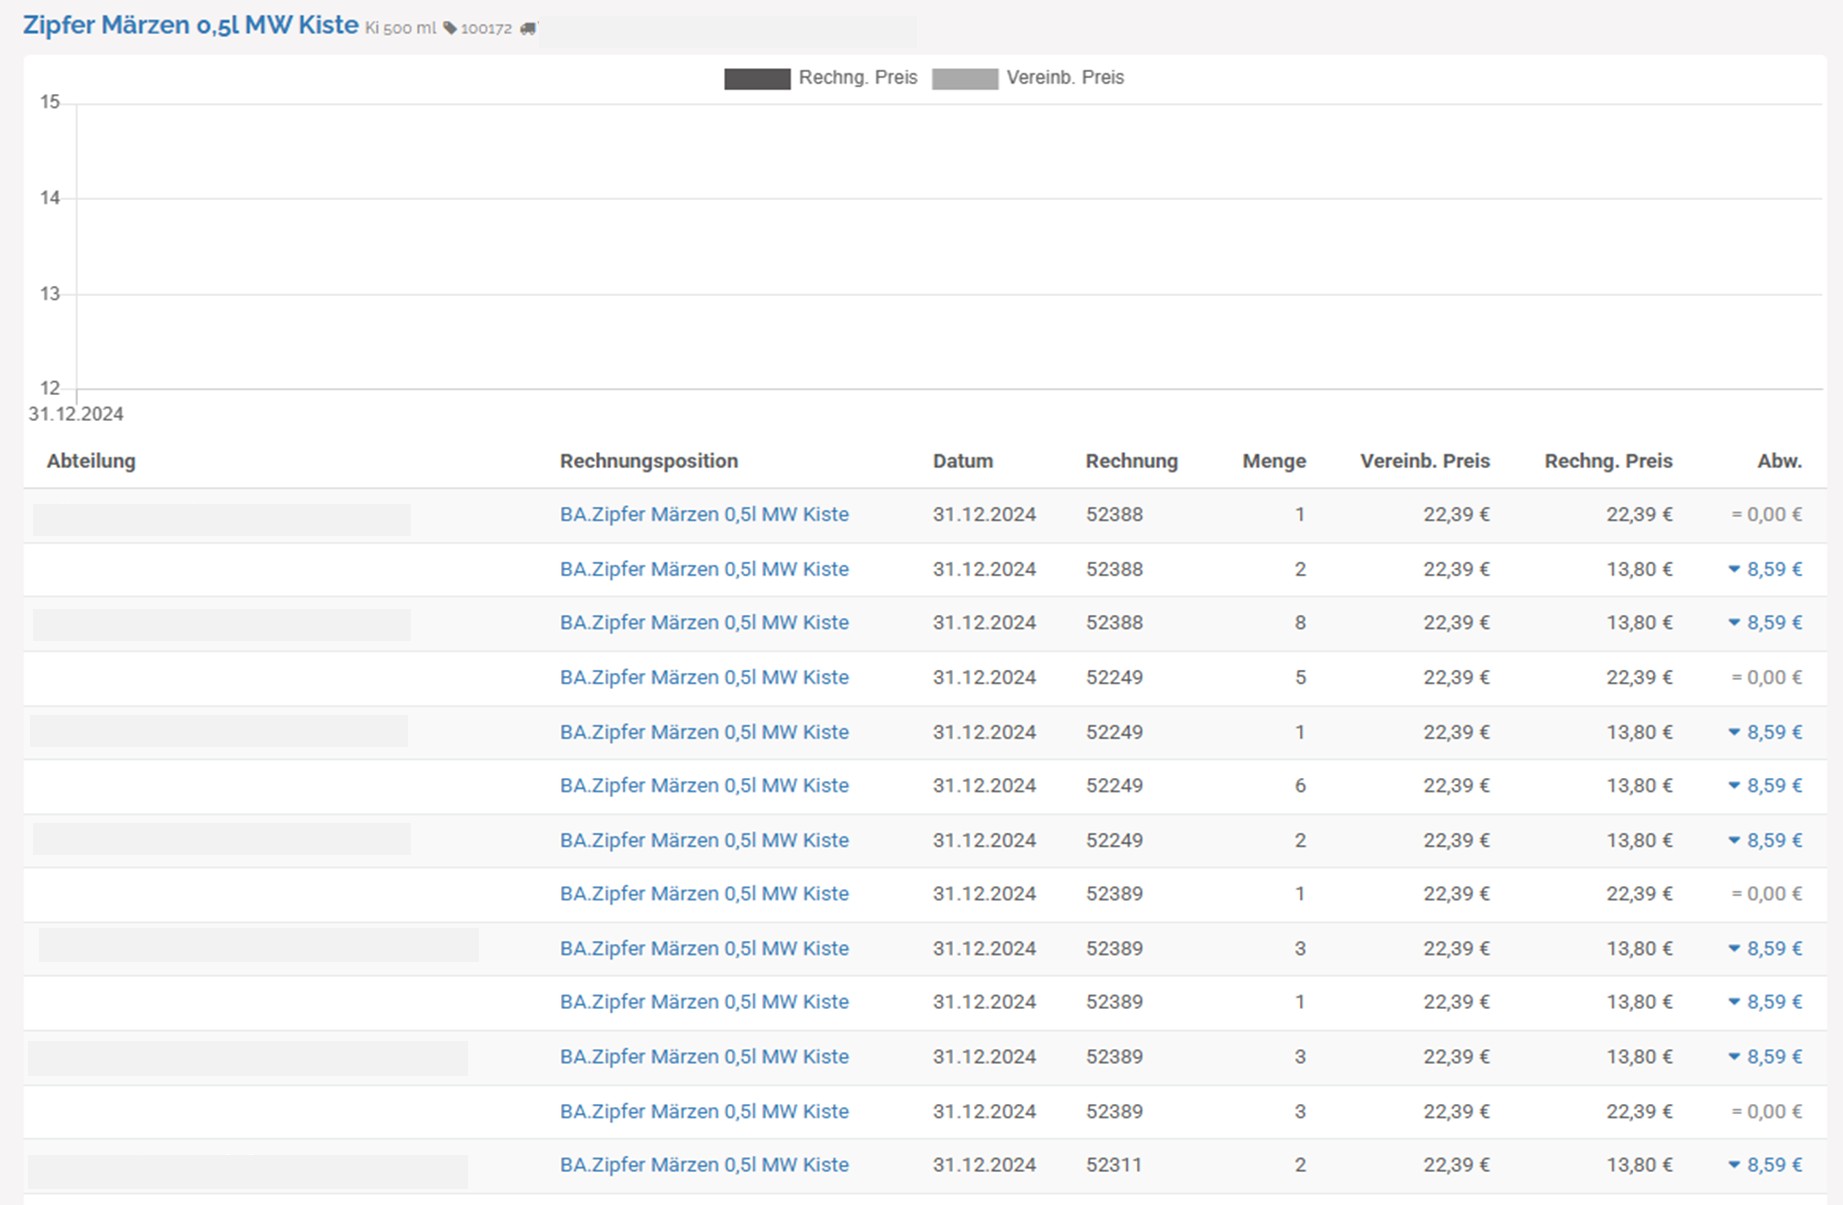Click down-arrow deviation icon for 52388 quantity 2
Screen dimensions: 1843x1205
click(1734, 569)
